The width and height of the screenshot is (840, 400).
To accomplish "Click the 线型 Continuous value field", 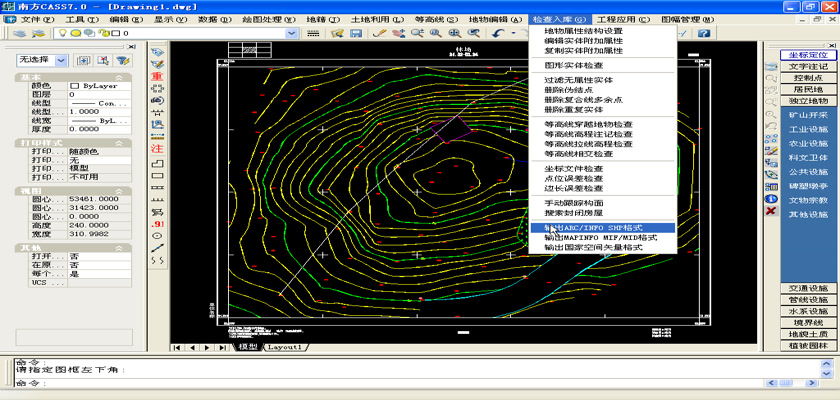I will (x=99, y=103).
